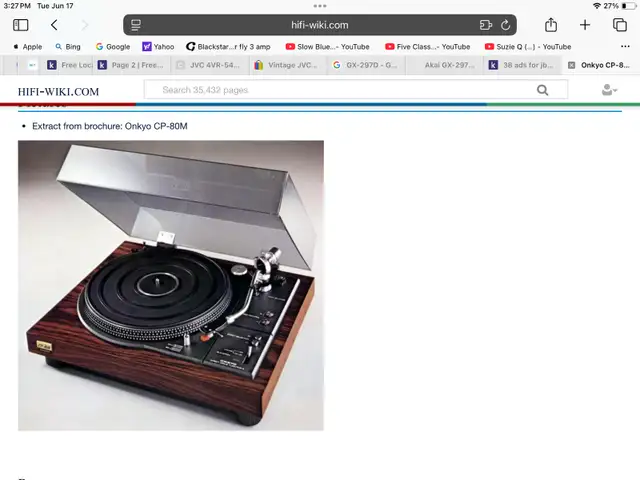The height and width of the screenshot is (480, 640).
Task: Show tab overview grid
Action: click(x=620, y=25)
